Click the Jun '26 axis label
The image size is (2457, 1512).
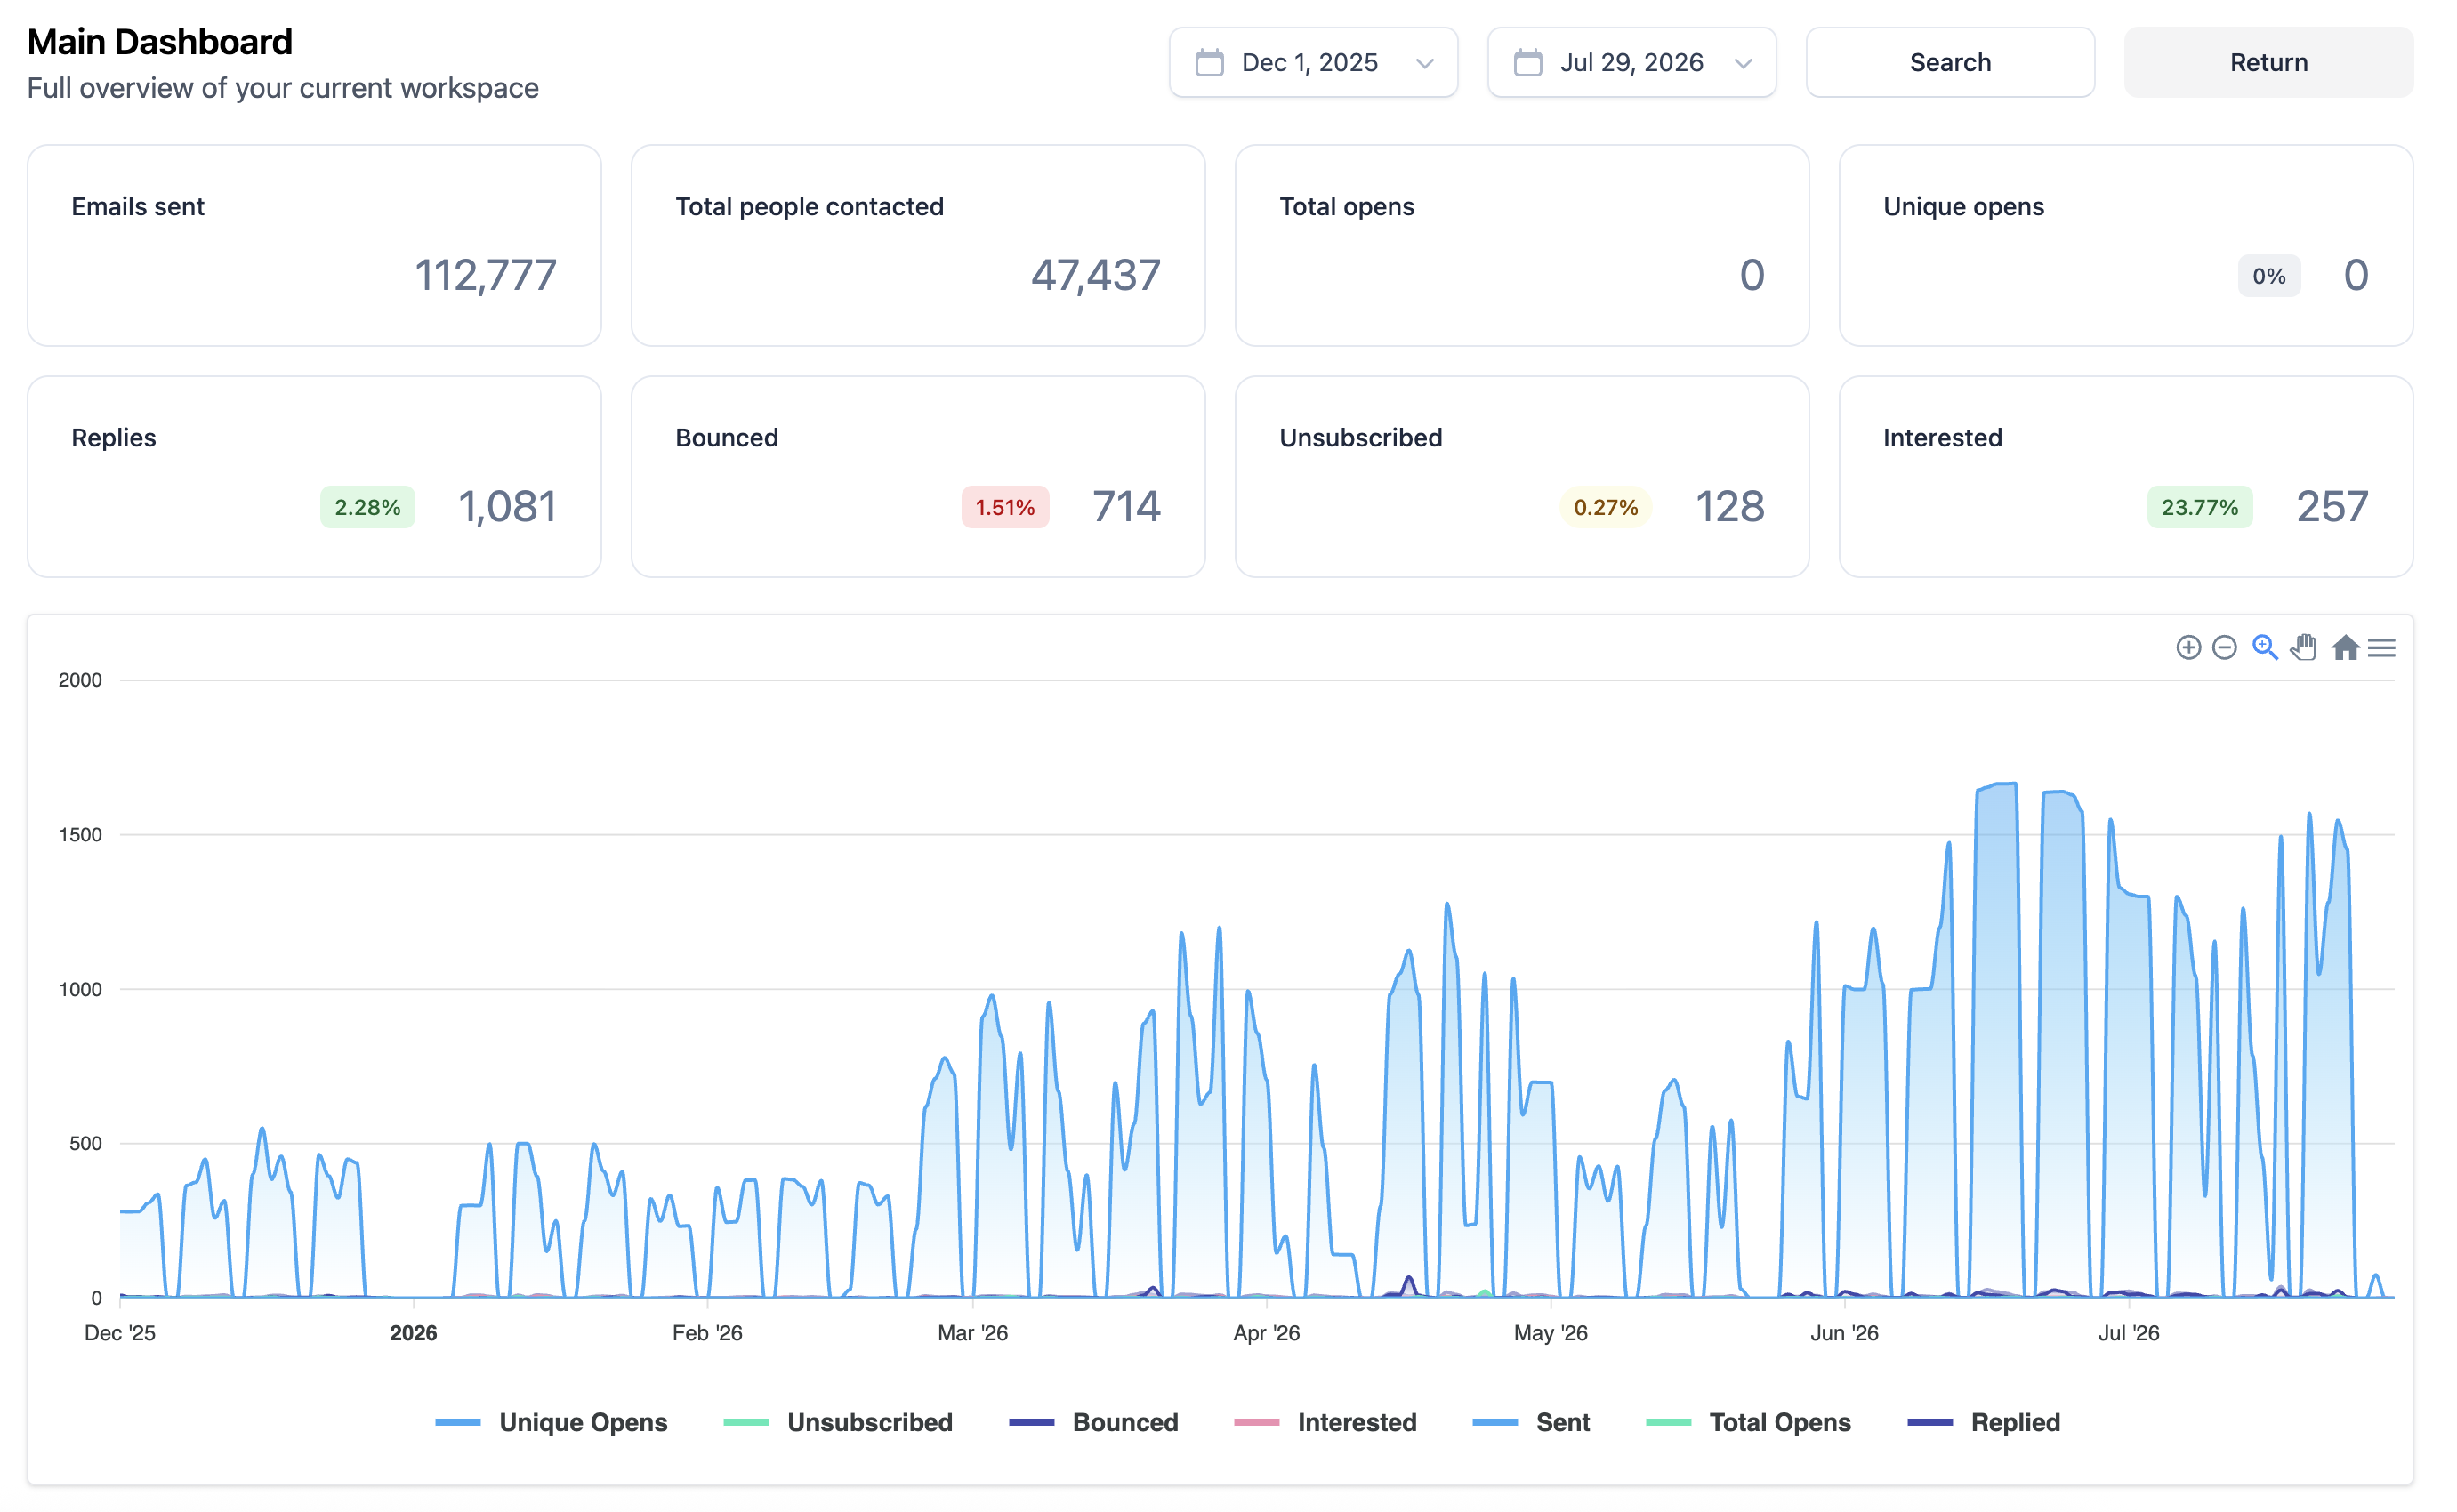(1844, 1333)
